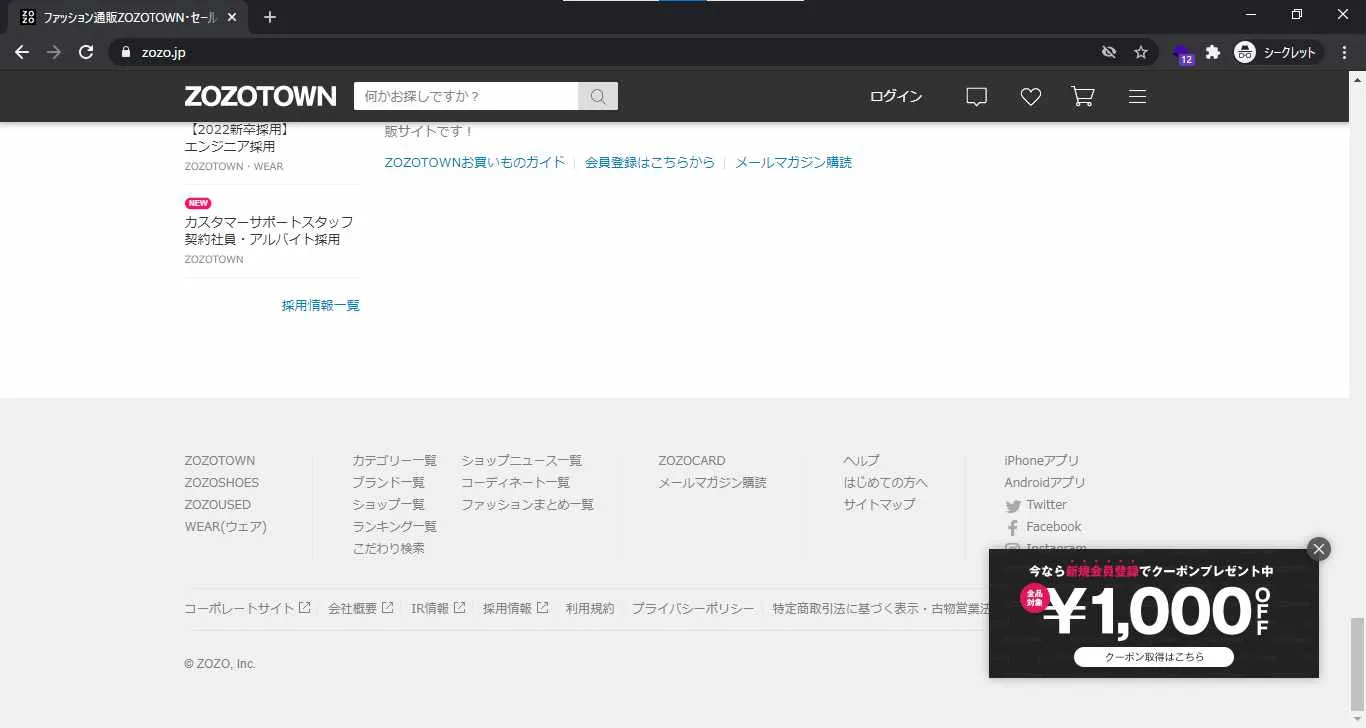Open ブランド一覧 footer link
The width and height of the screenshot is (1366, 728).
[388, 483]
